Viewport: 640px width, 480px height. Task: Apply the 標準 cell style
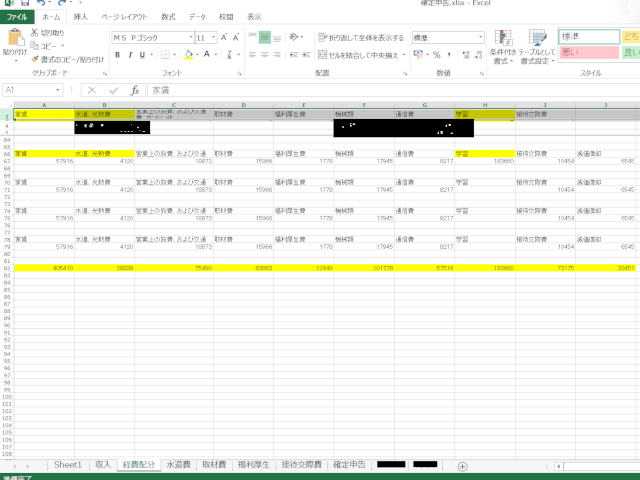pyautogui.click(x=589, y=36)
